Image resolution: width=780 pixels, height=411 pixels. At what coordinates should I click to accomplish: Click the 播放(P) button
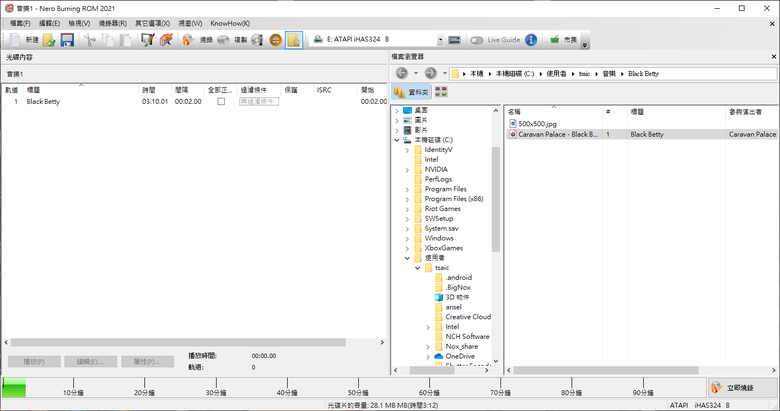click(34, 362)
